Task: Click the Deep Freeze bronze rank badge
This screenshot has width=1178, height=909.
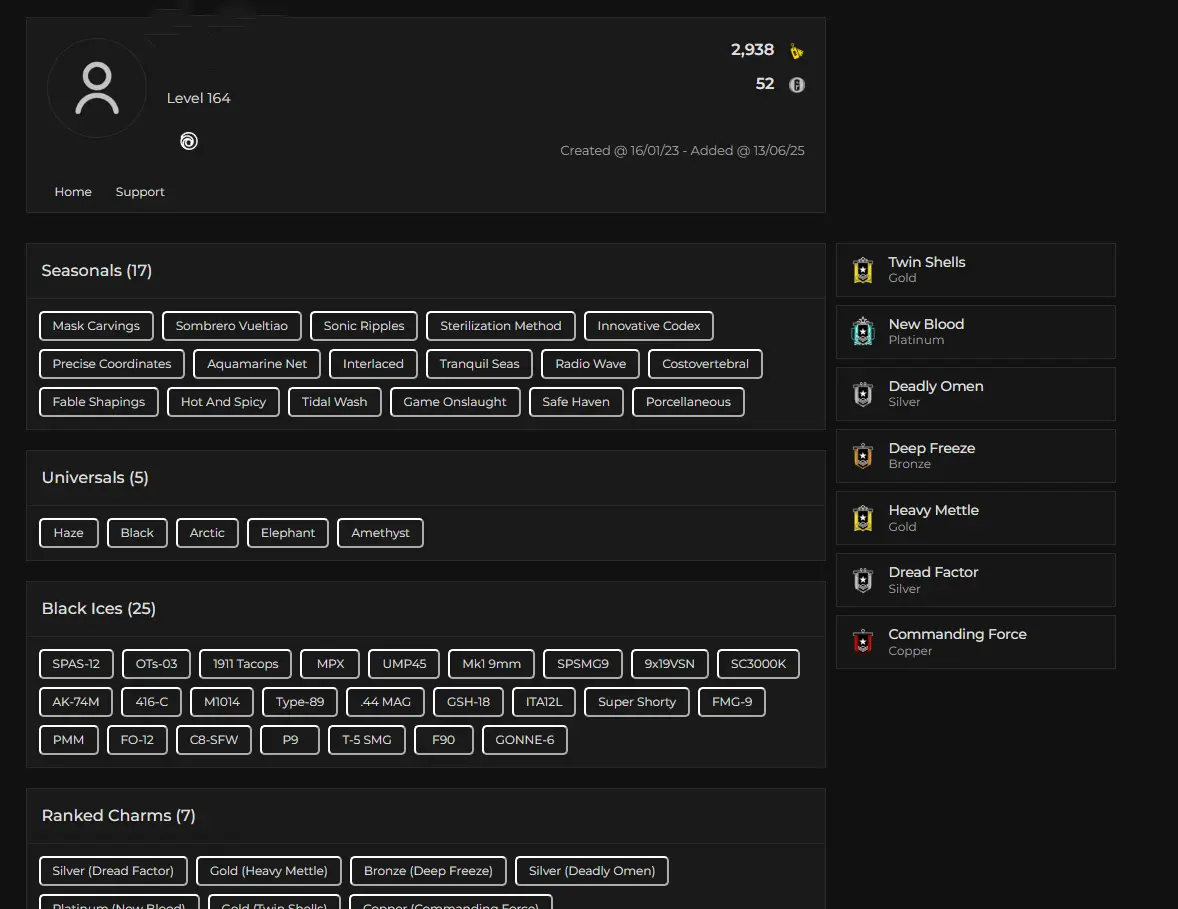Action: click(863, 456)
